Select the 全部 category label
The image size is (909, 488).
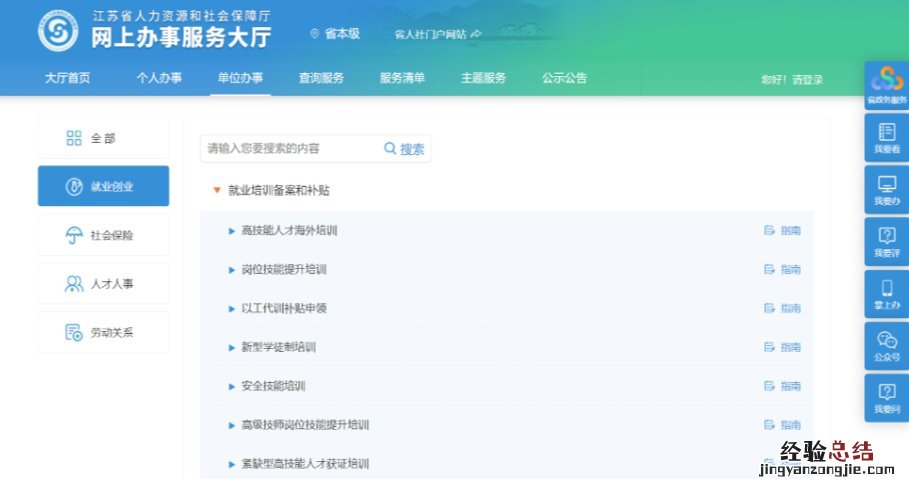(103, 139)
